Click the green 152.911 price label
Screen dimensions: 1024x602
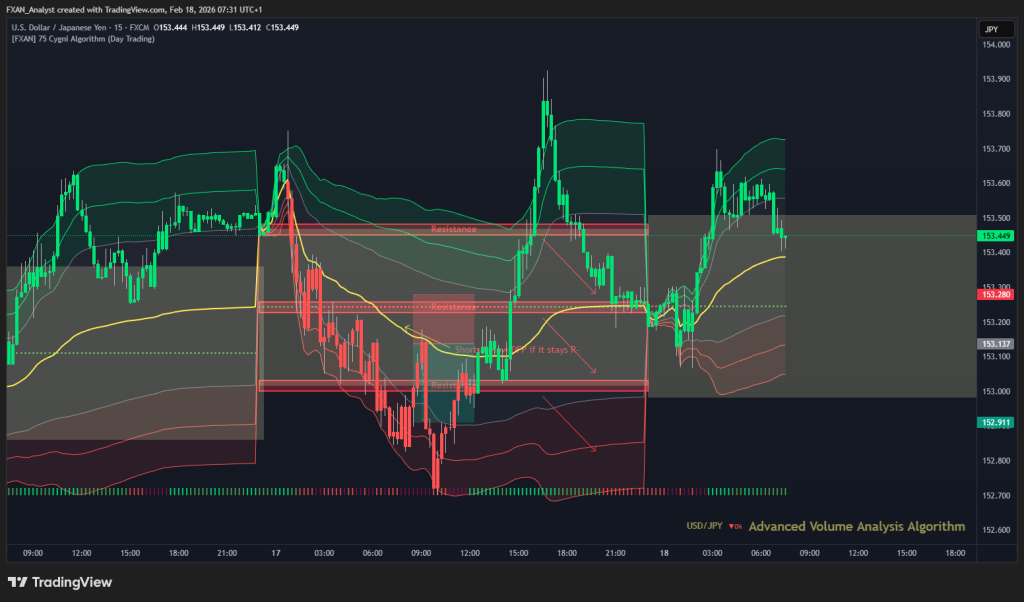coord(997,422)
